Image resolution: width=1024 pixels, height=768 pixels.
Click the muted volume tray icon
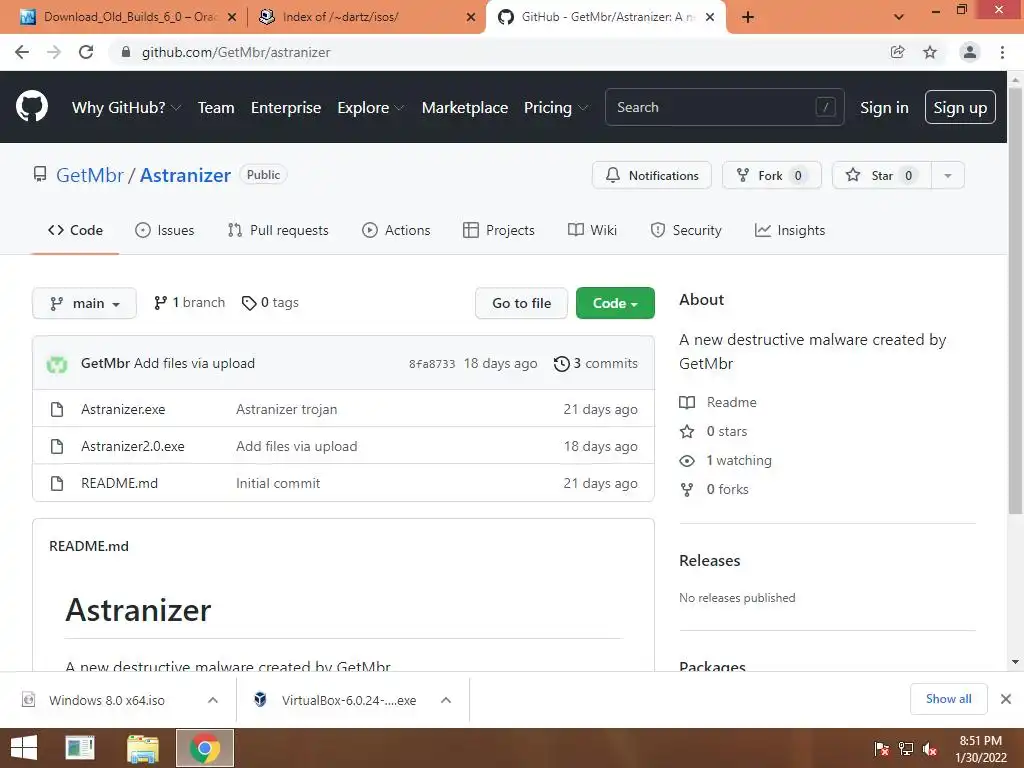(930, 749)
